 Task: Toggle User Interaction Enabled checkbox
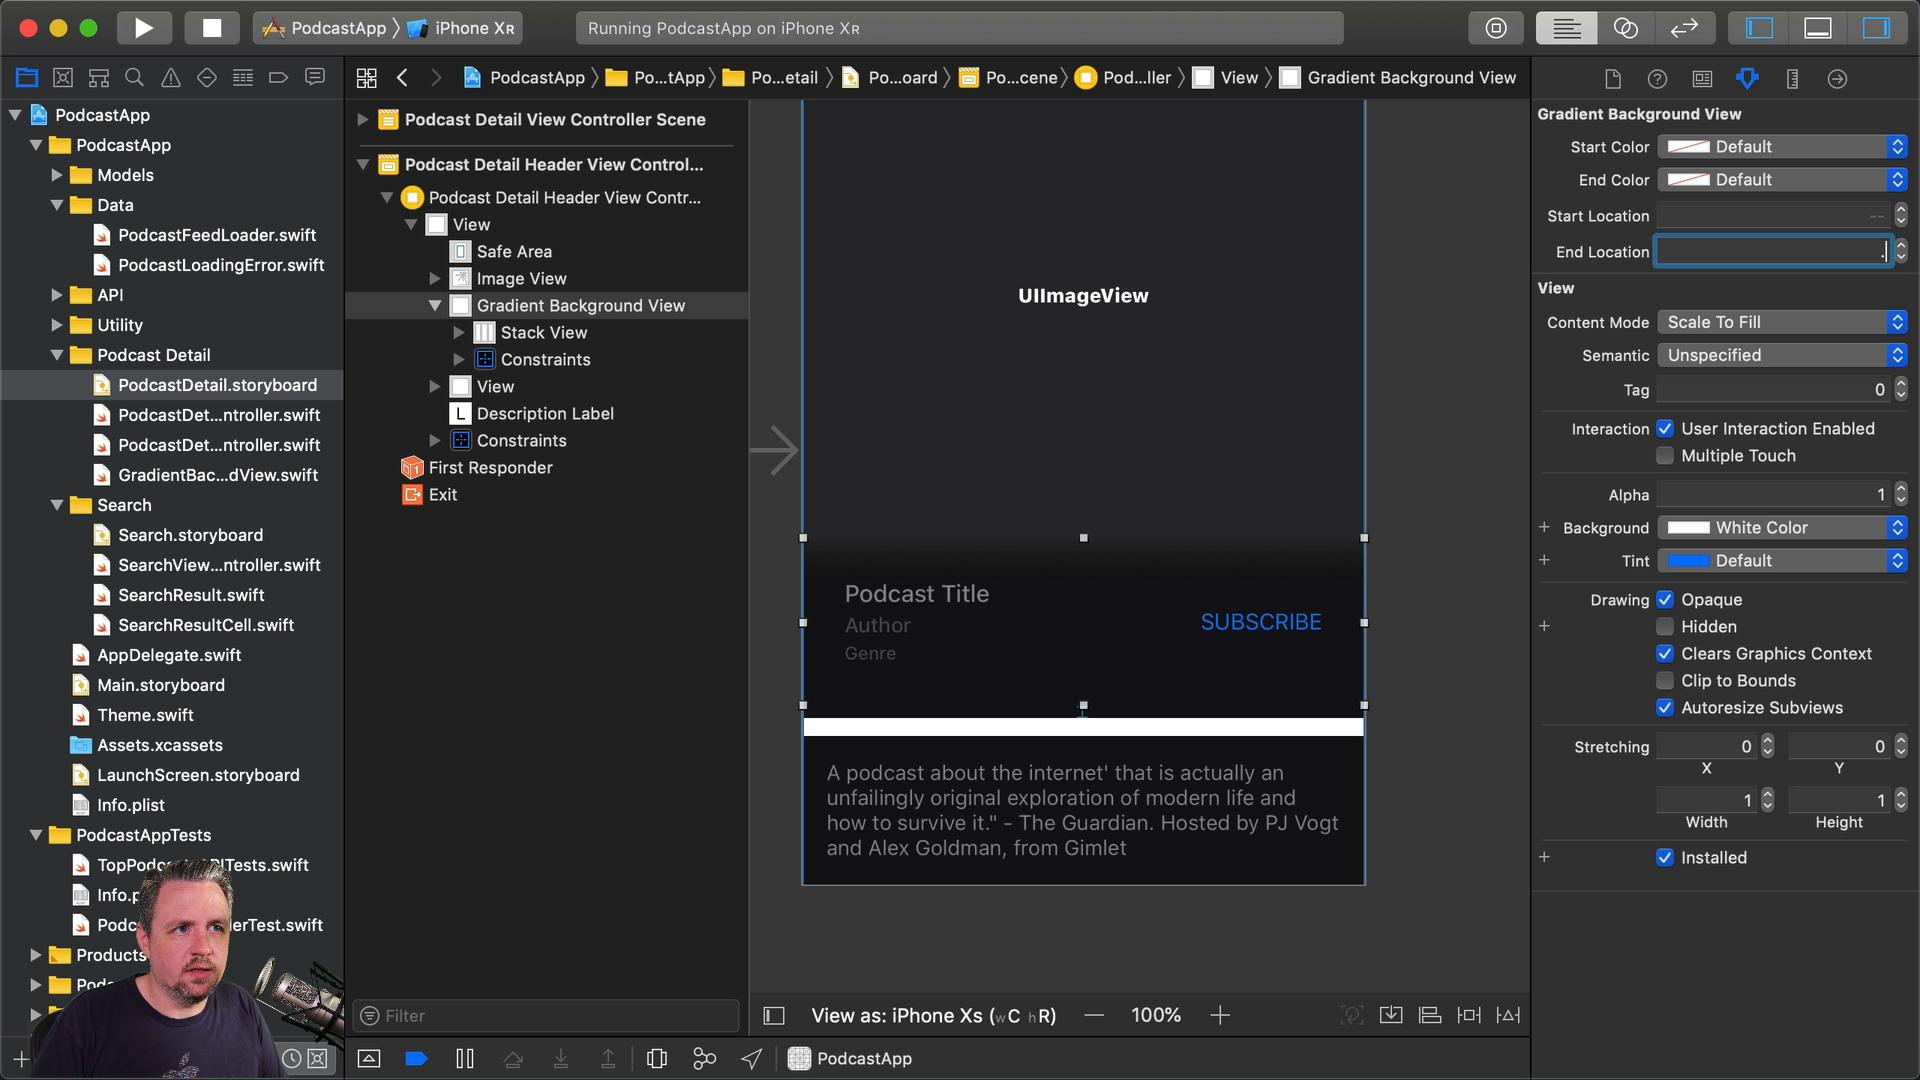point(1665,430)
